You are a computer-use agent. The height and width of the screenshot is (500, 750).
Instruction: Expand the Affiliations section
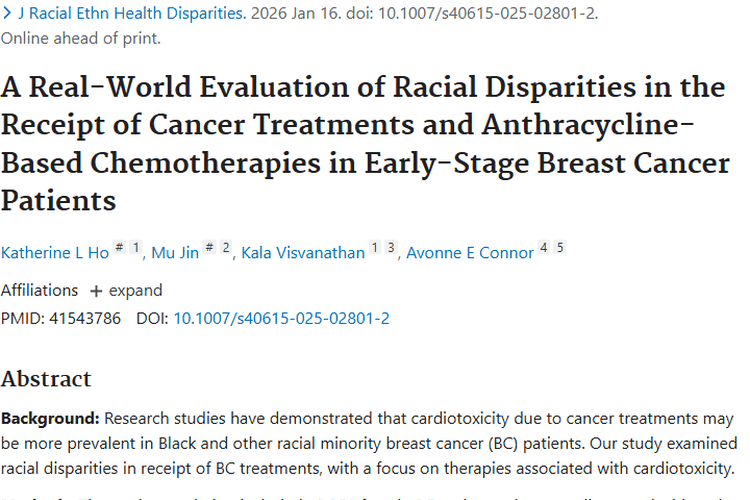pyautogui.click(x=135, y=291)
